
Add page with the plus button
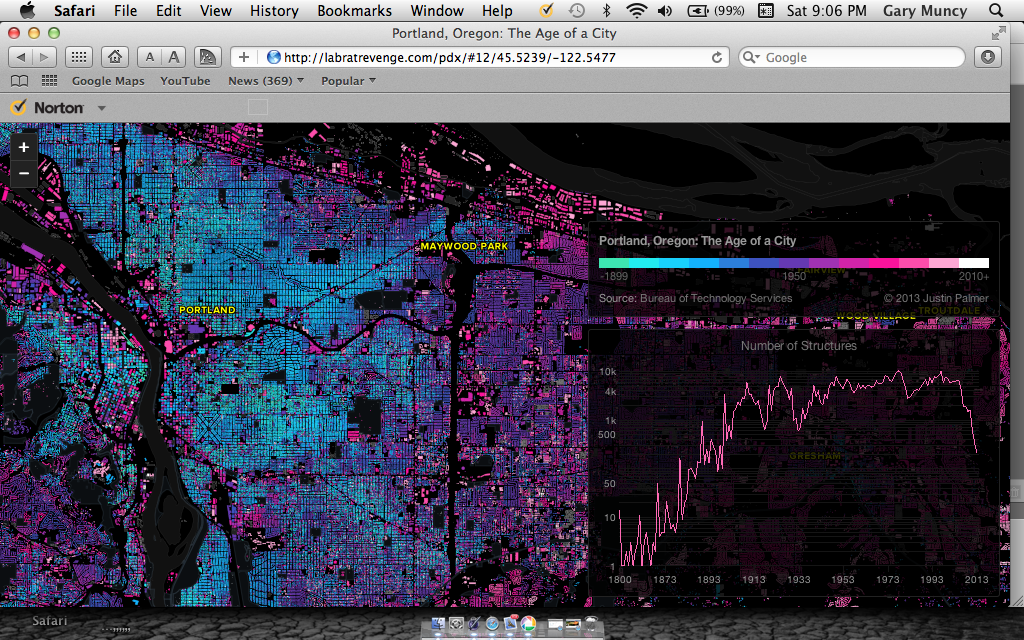244,57
